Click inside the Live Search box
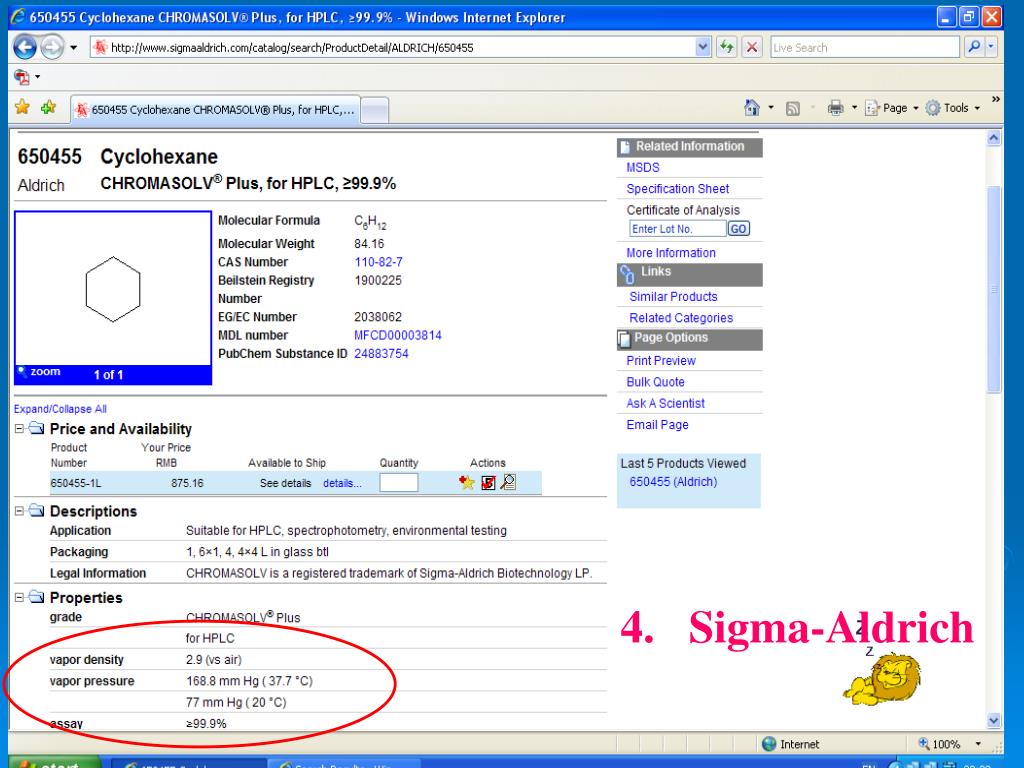 (864, 47)
